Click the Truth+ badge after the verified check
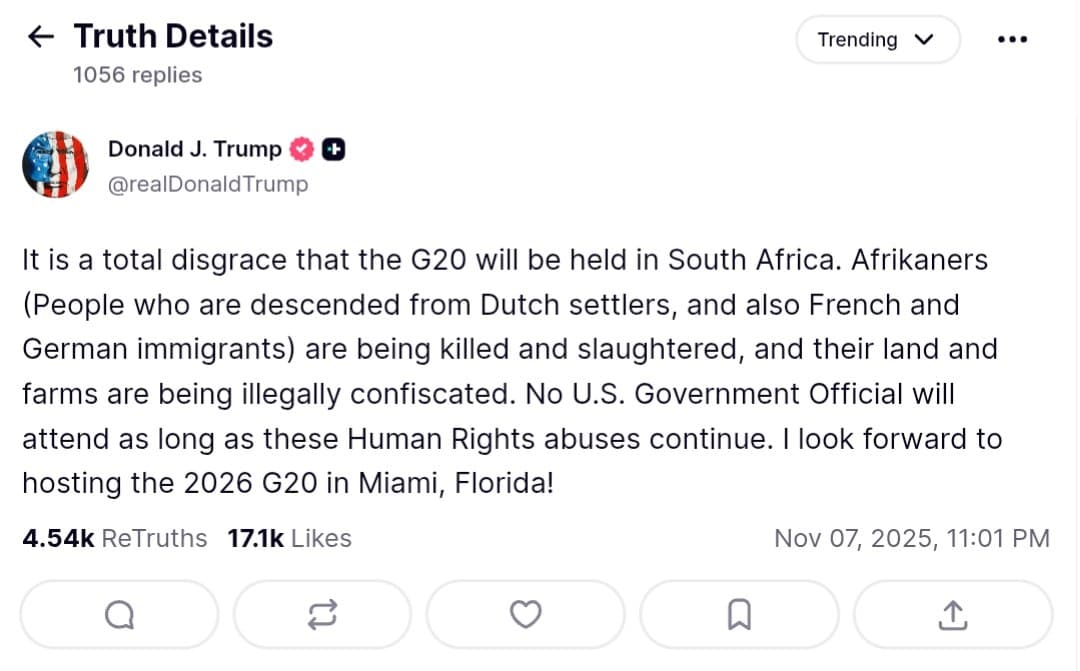This screenshot has width=1080, height=671. (x=334, y=148)
